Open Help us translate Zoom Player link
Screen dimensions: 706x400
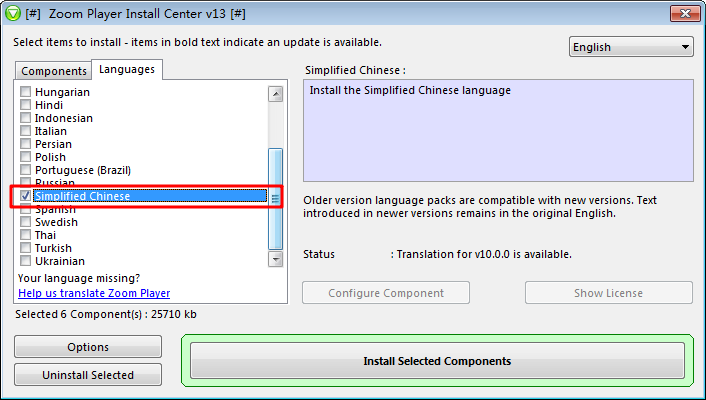pyautogui.click(x=94, y=293)
